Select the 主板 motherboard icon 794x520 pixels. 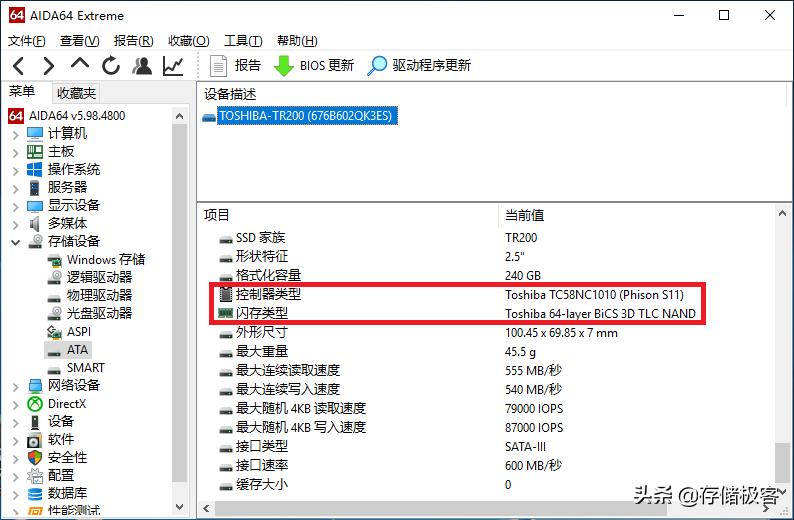[x=35, y=151]
